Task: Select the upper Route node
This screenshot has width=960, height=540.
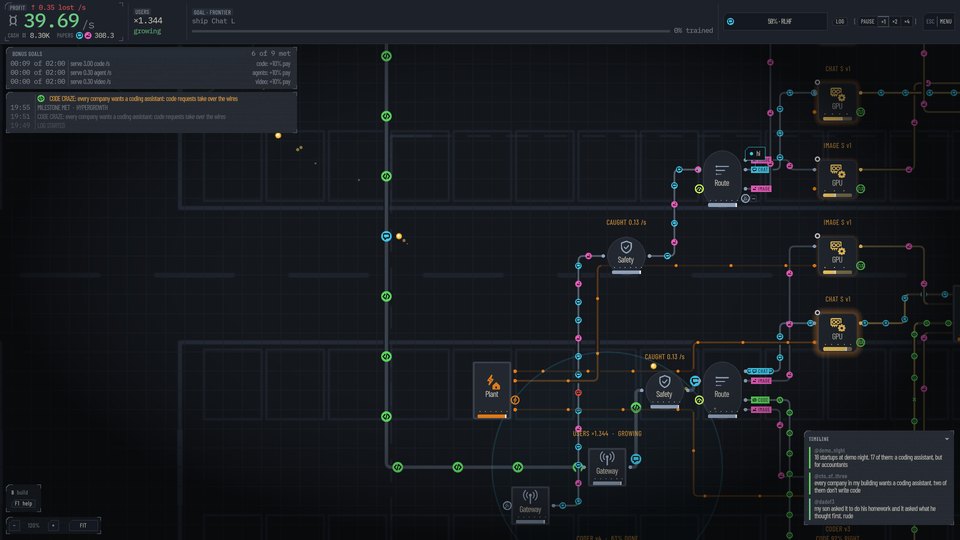Action: click(722, 178)
